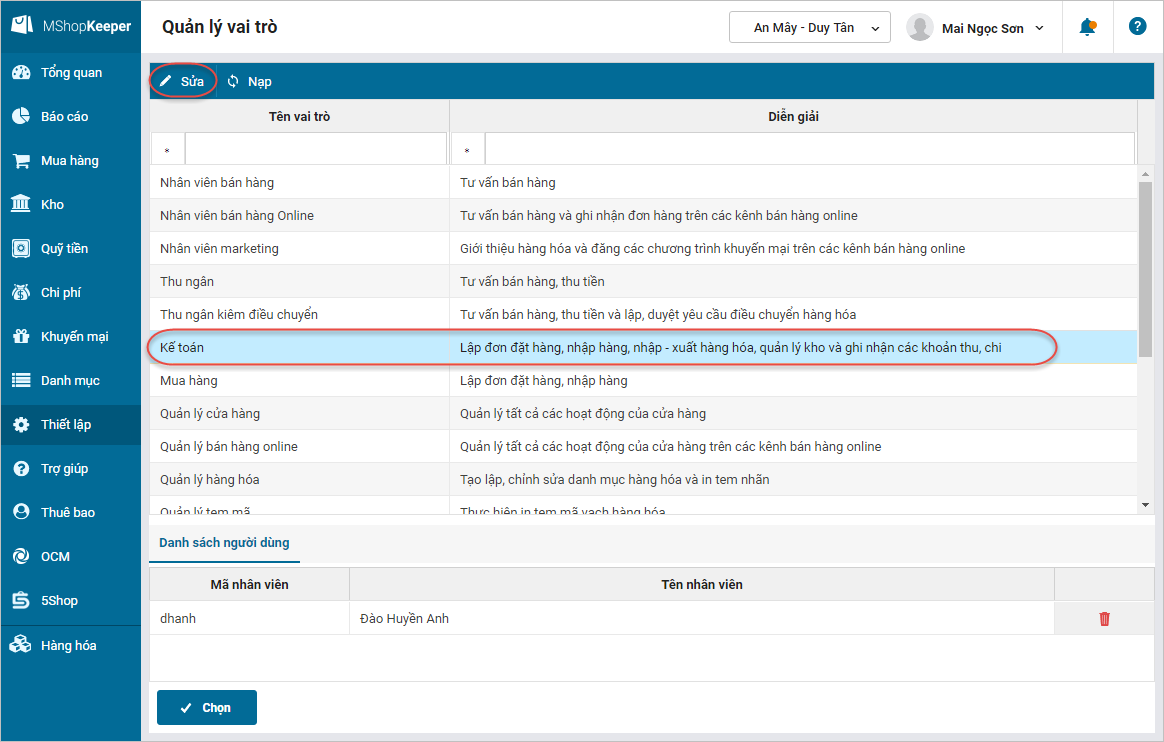Delete user Đào Huyền Anh with trash icon
The height and width of the screenshot is (742, 1164).
[1105, 619]
